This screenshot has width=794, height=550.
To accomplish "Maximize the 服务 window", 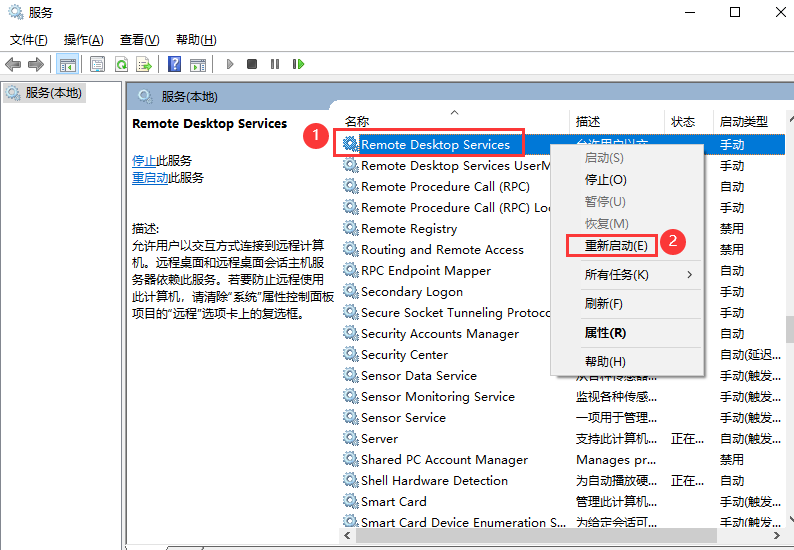I will pyautogui.click(x=735, y=12).
